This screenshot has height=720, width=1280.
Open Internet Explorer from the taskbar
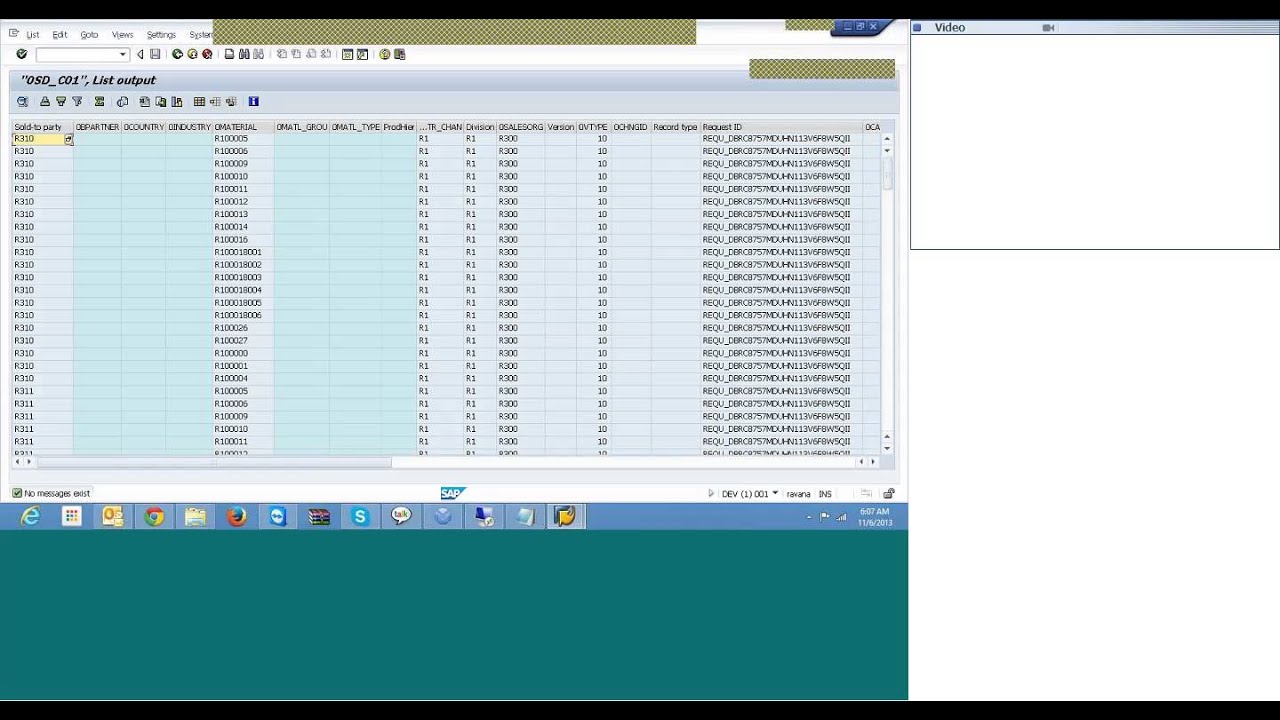pyautogui.click(x=30, y=516)
